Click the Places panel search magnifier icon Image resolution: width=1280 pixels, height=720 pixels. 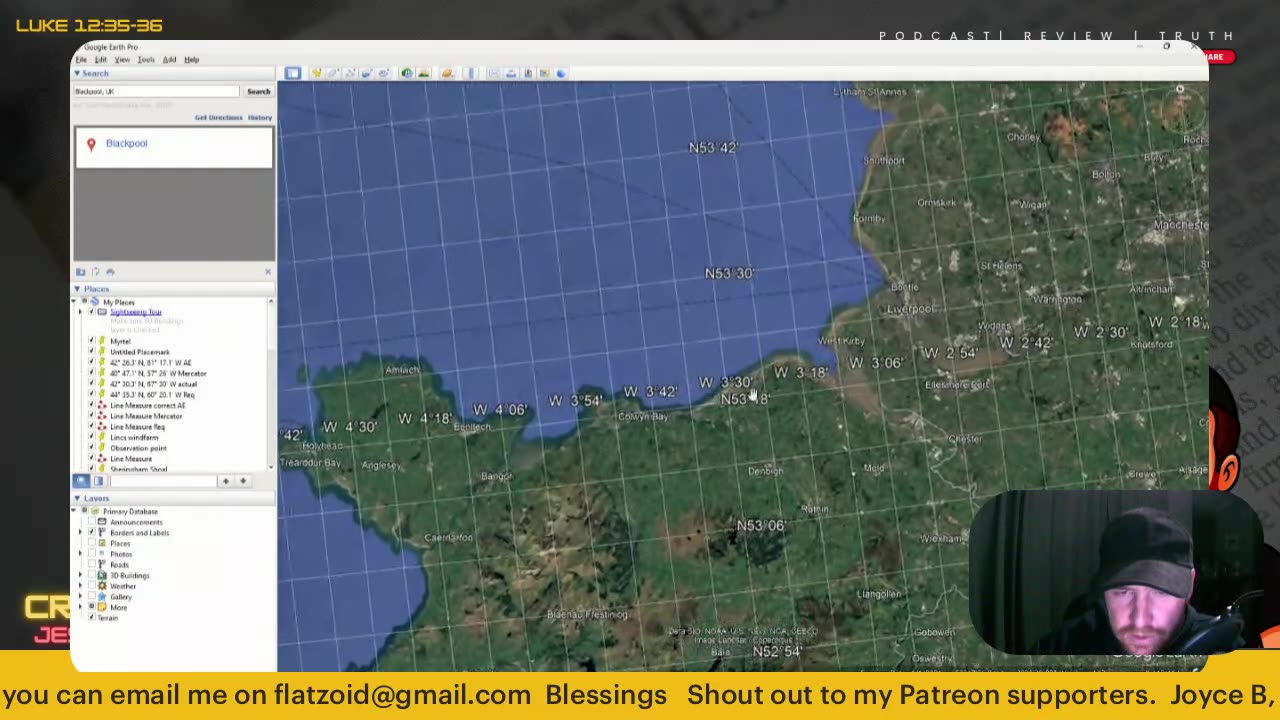click(x=82, y=481)
